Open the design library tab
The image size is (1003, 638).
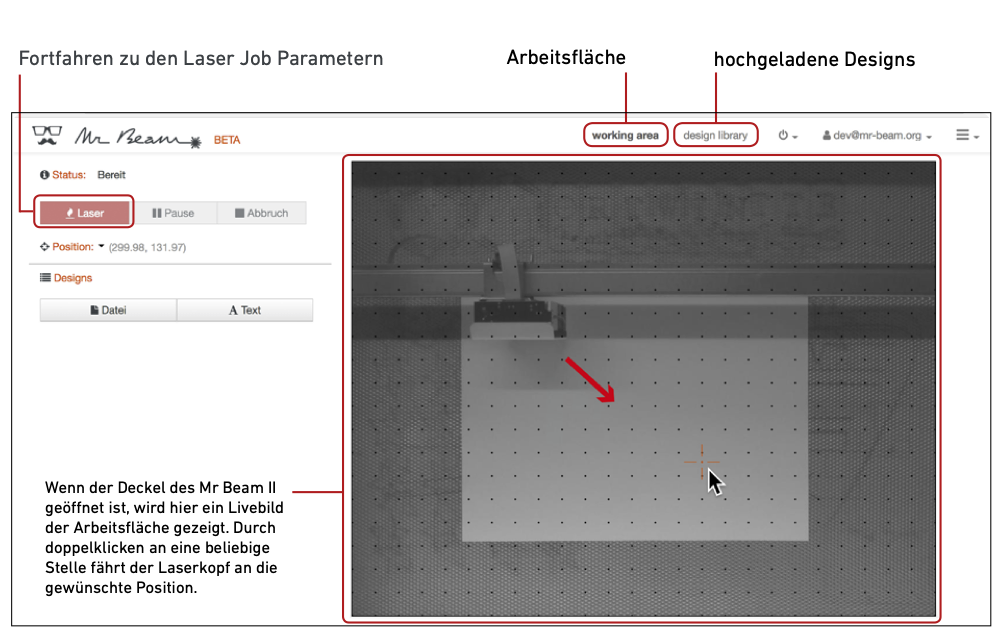coord(715,135)
